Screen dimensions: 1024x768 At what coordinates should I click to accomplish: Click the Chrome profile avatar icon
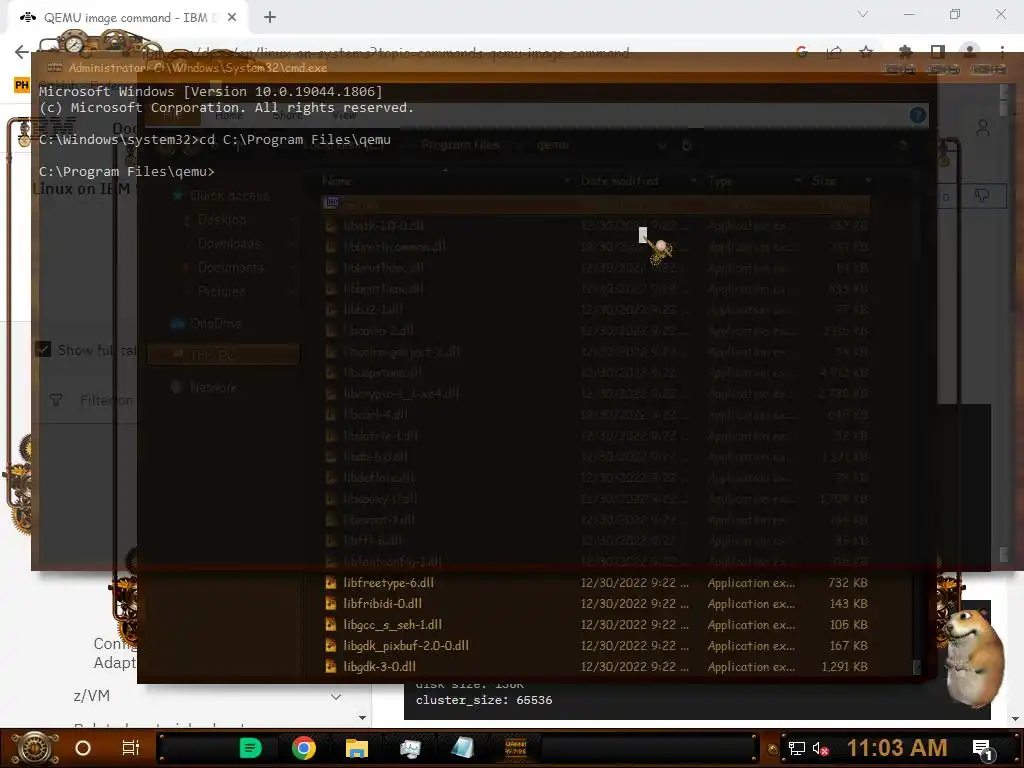[970, 52]
